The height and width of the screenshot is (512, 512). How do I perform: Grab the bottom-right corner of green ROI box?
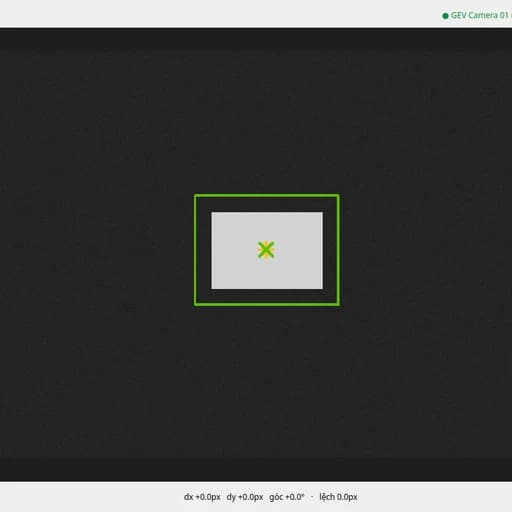point(338,304)
